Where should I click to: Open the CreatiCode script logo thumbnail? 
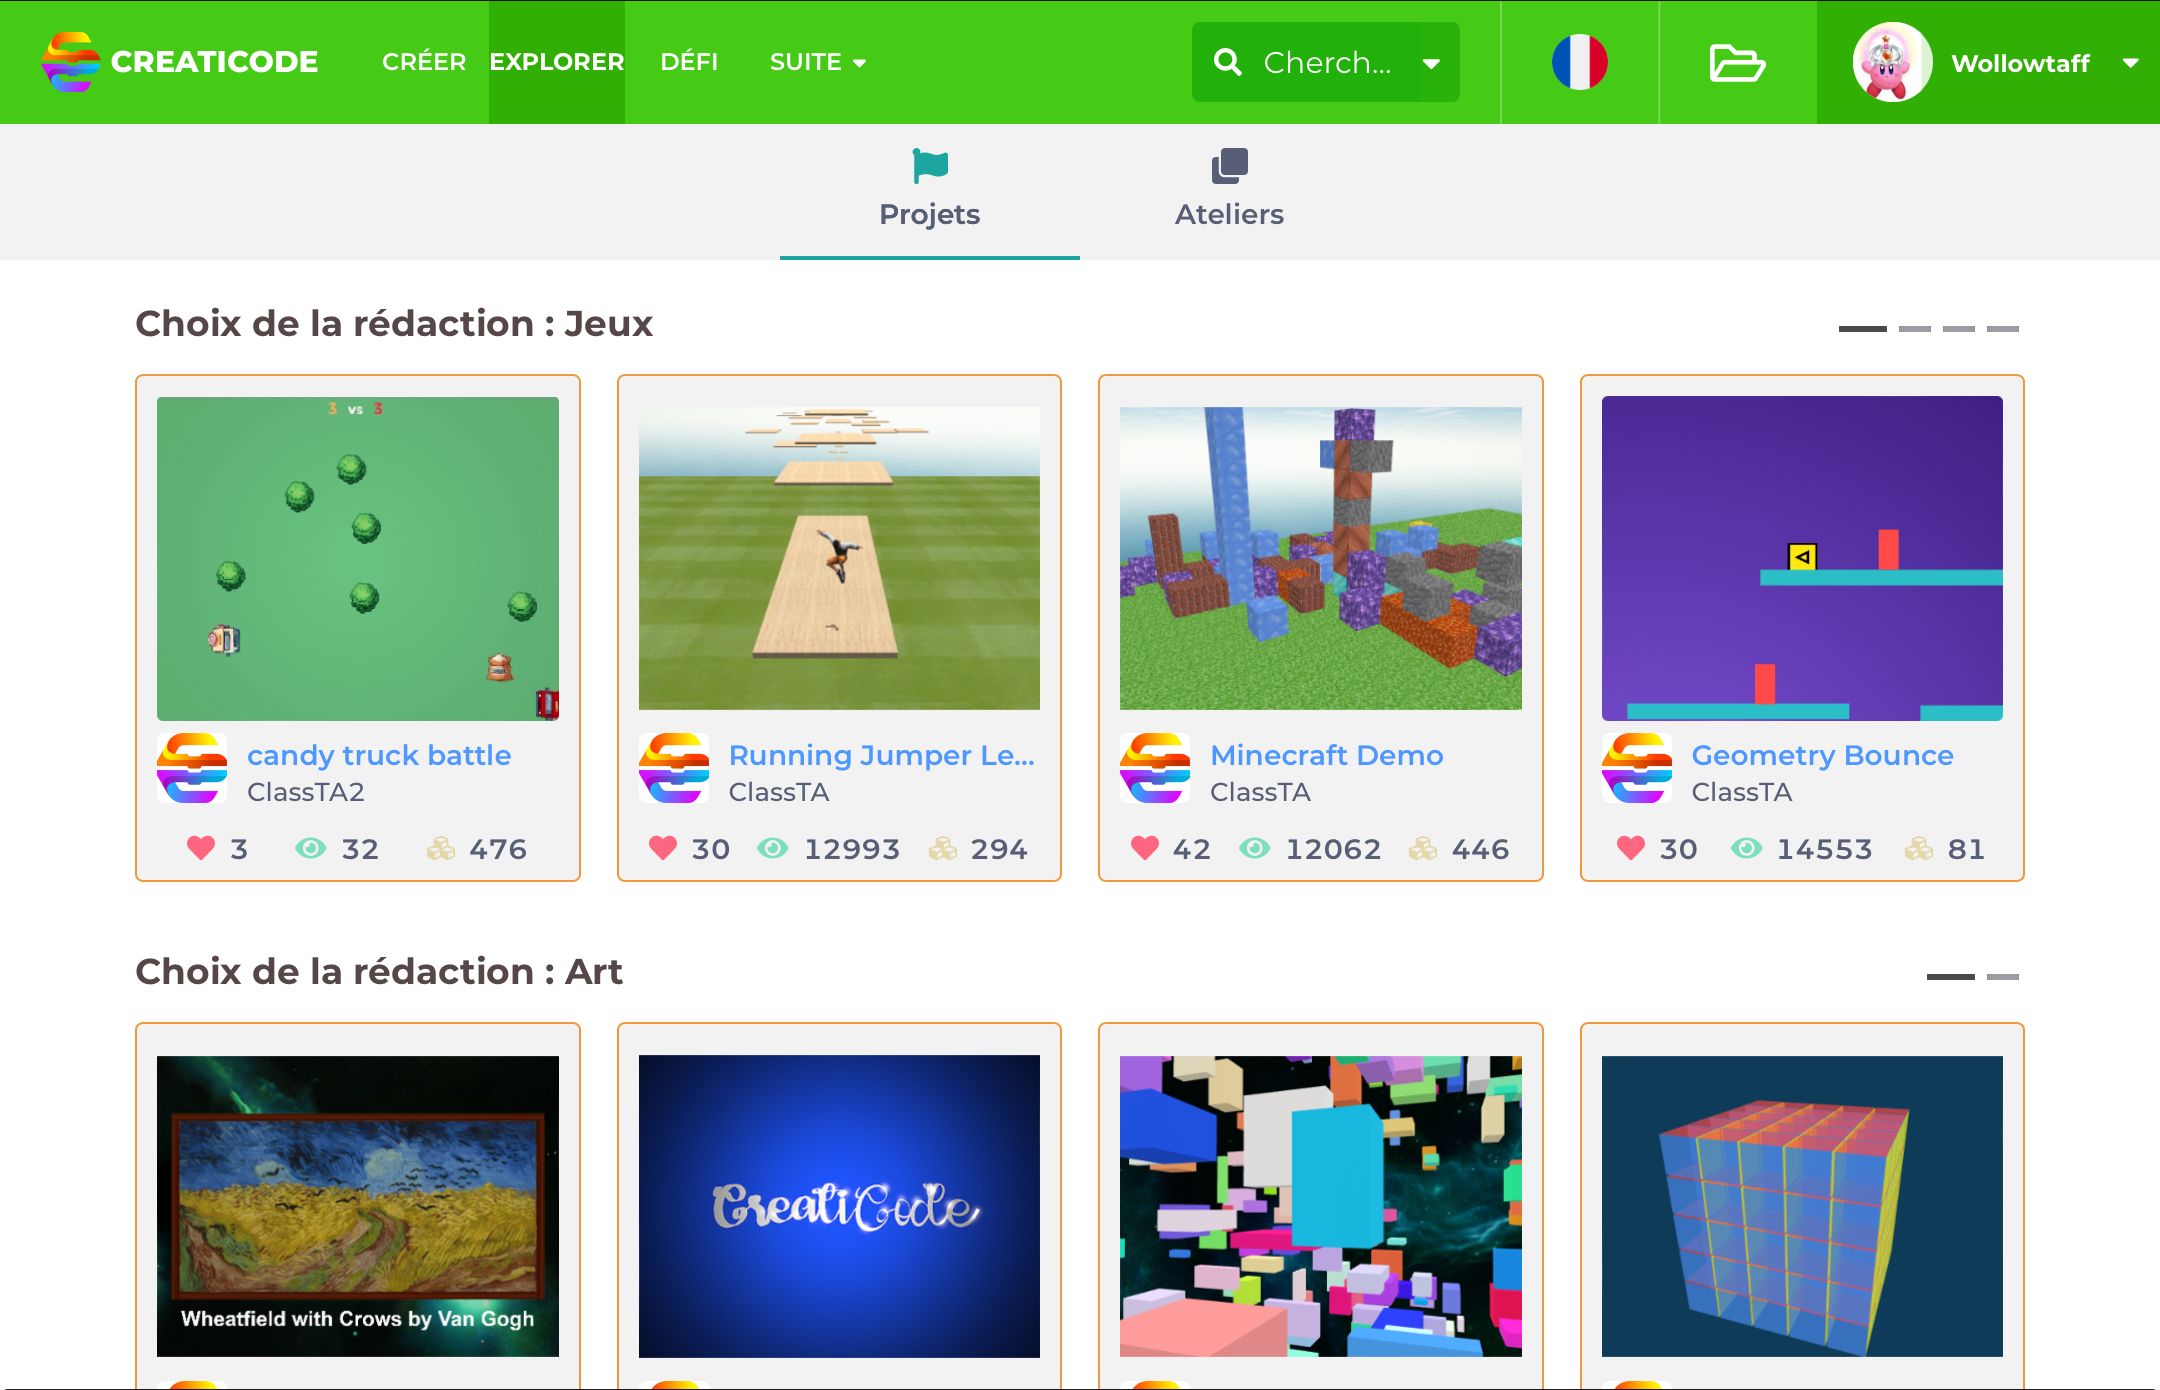pyautogui.click(x=839, y=1206)
